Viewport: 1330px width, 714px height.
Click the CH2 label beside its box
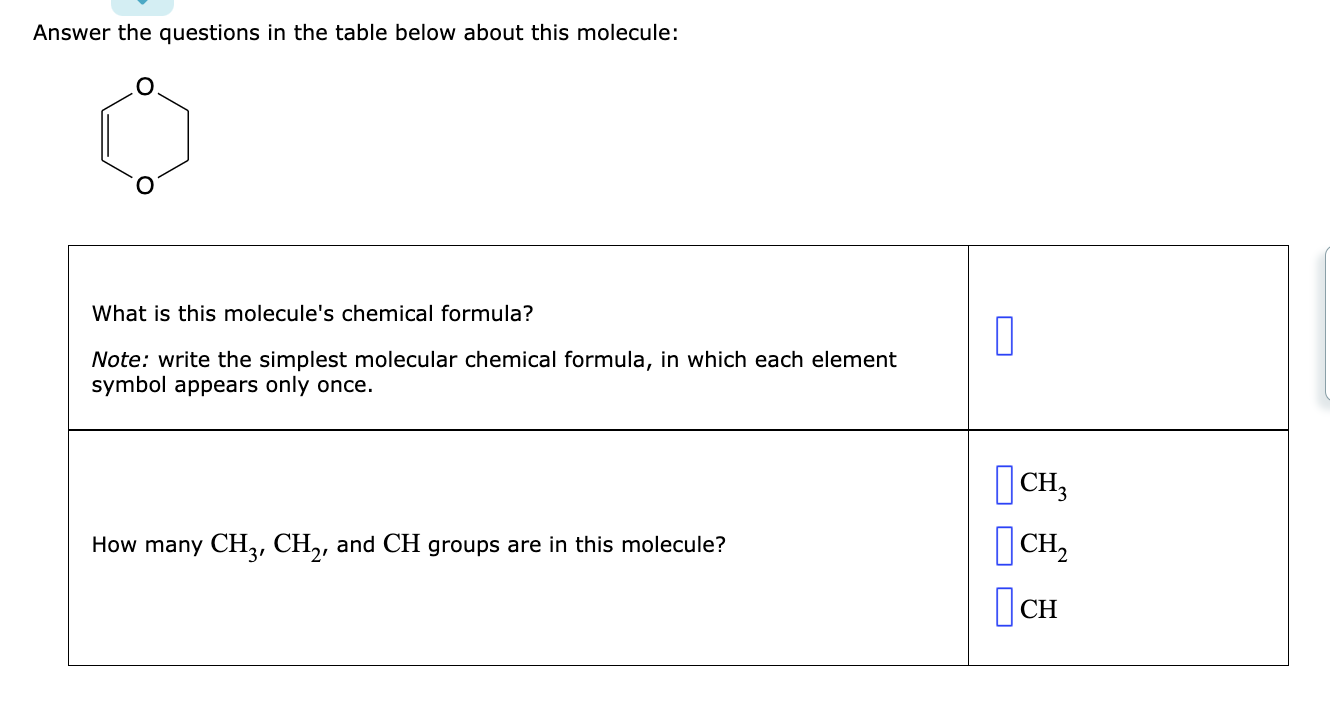1043,547
